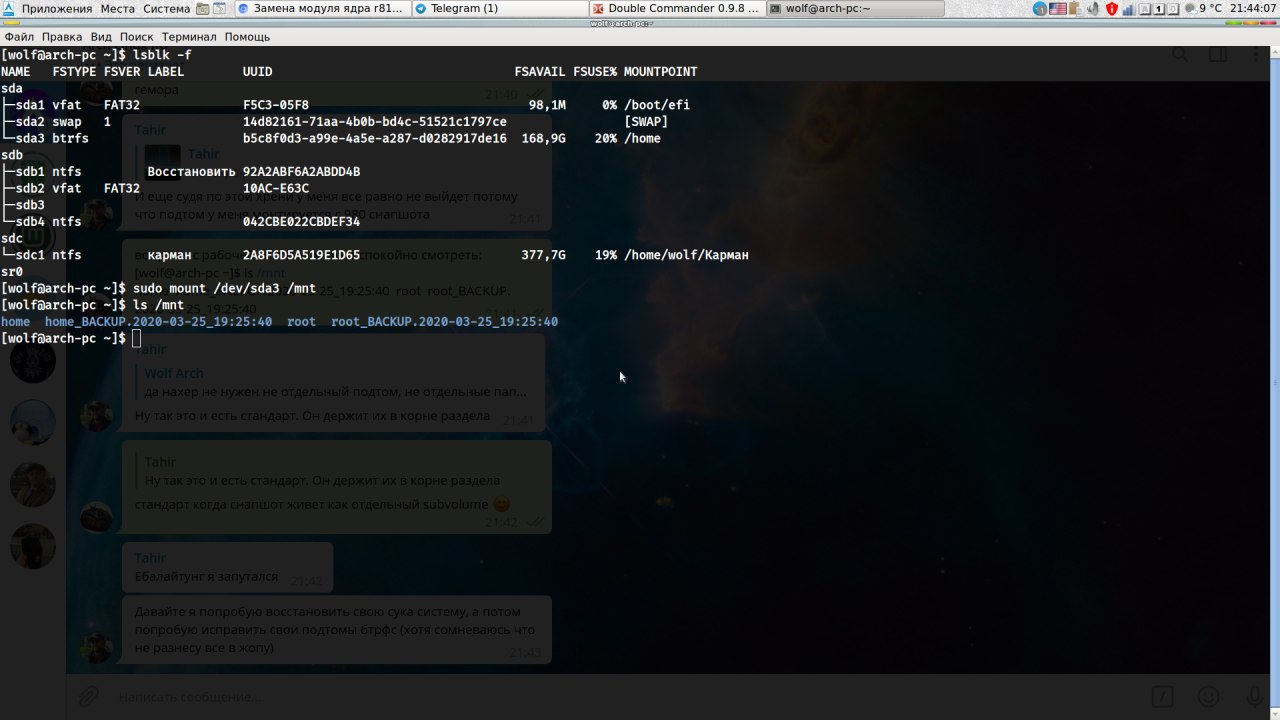The image size is (1280, 720).
Task: Click the 'карман' label of sdc1
Action: tap(170, 255)
